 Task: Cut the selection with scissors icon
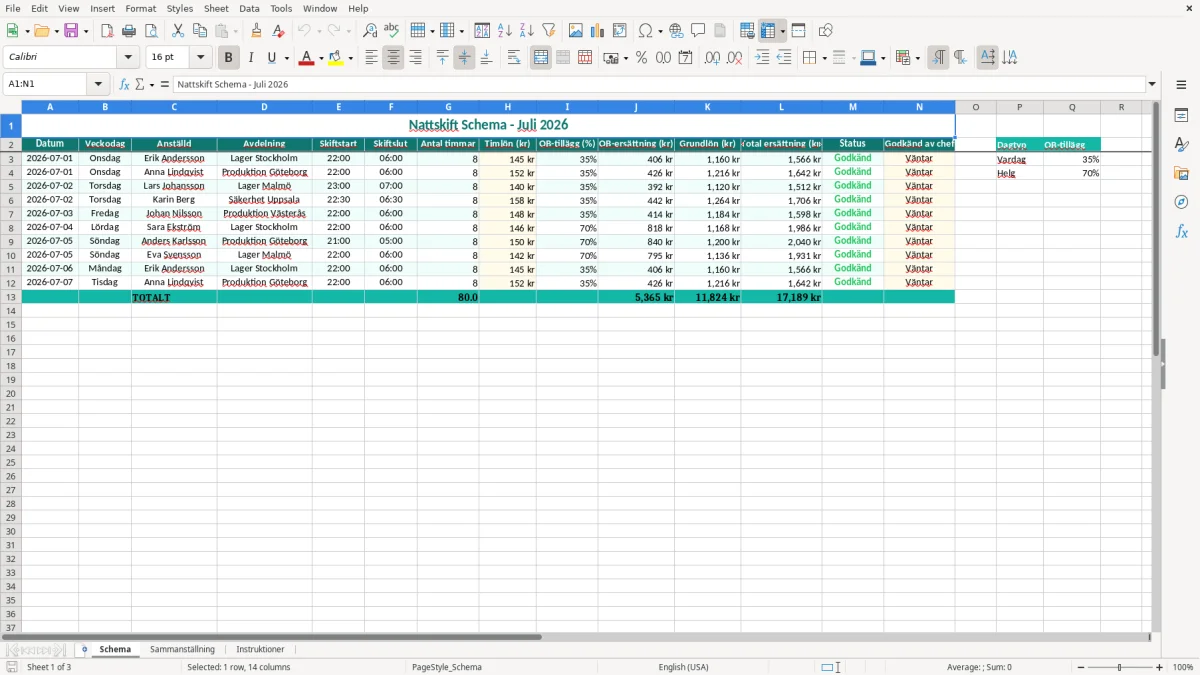pyautogui.click(x=178, y=31)
